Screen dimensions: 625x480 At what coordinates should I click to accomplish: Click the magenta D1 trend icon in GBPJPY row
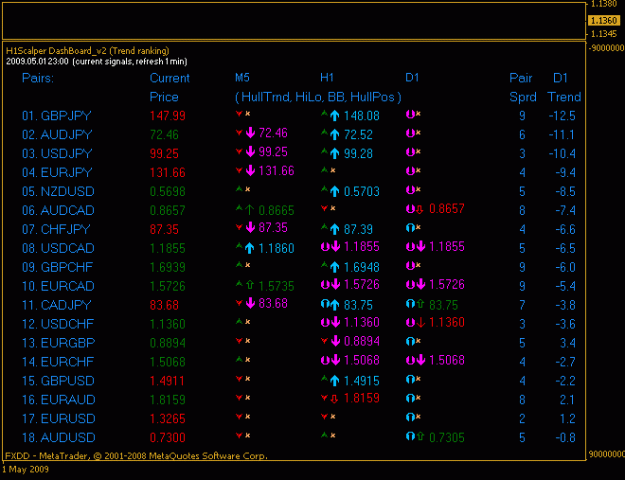pos(410,114)
